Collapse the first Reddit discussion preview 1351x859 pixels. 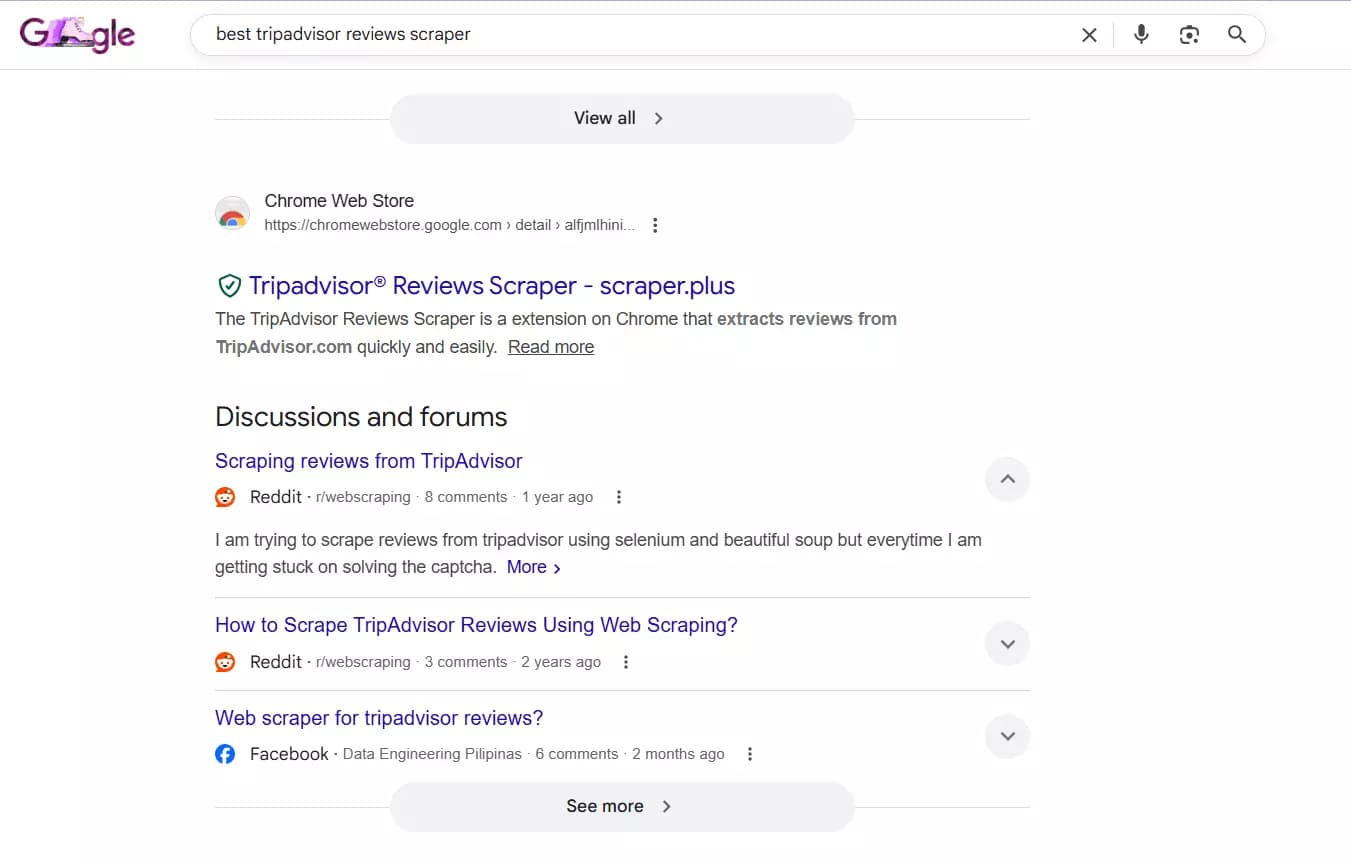click(x=1007, y=479)
